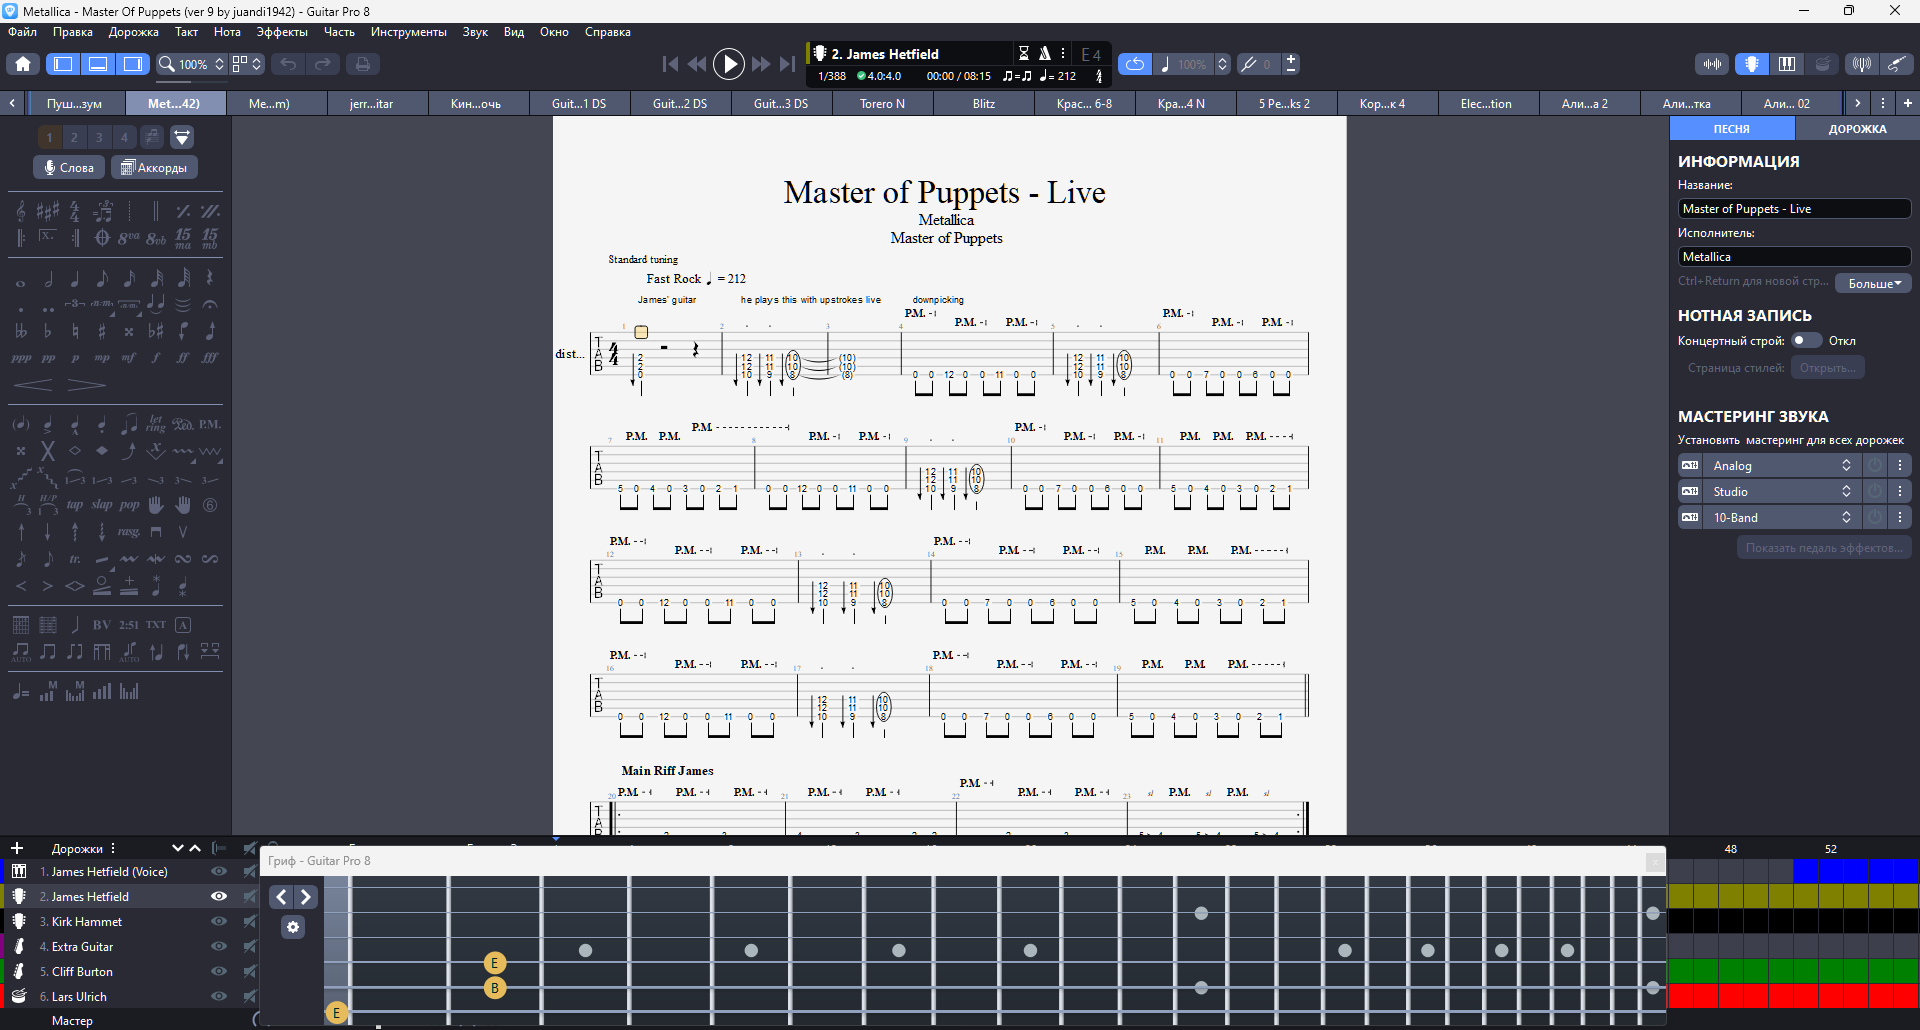Adjust the relative tempo 100% stepper

pos(1222,64)
